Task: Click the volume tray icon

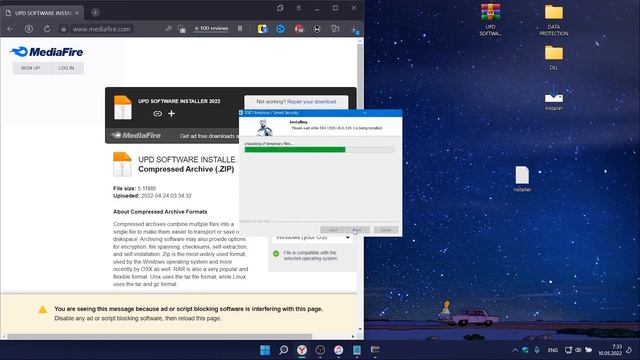Action: pos(578,350)
